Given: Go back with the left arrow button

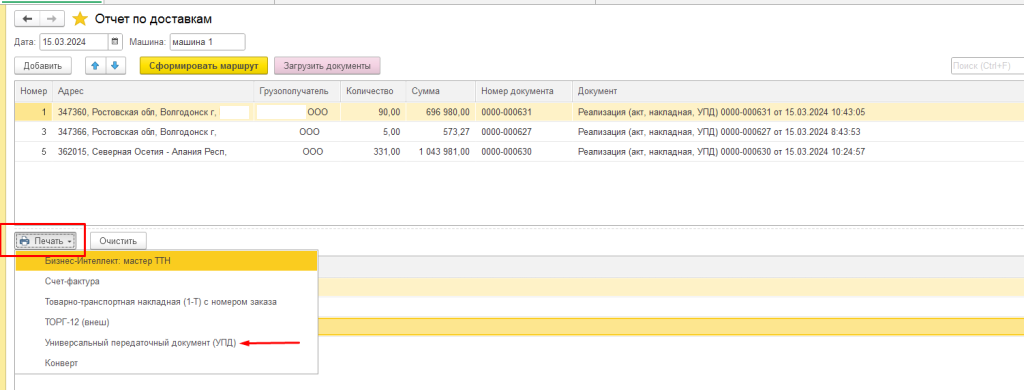Looking at the screenshot, I should [27, 18].
